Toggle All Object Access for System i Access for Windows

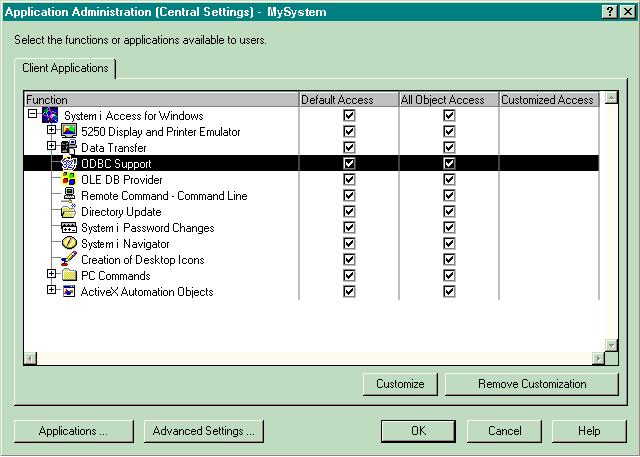(449, 115)
